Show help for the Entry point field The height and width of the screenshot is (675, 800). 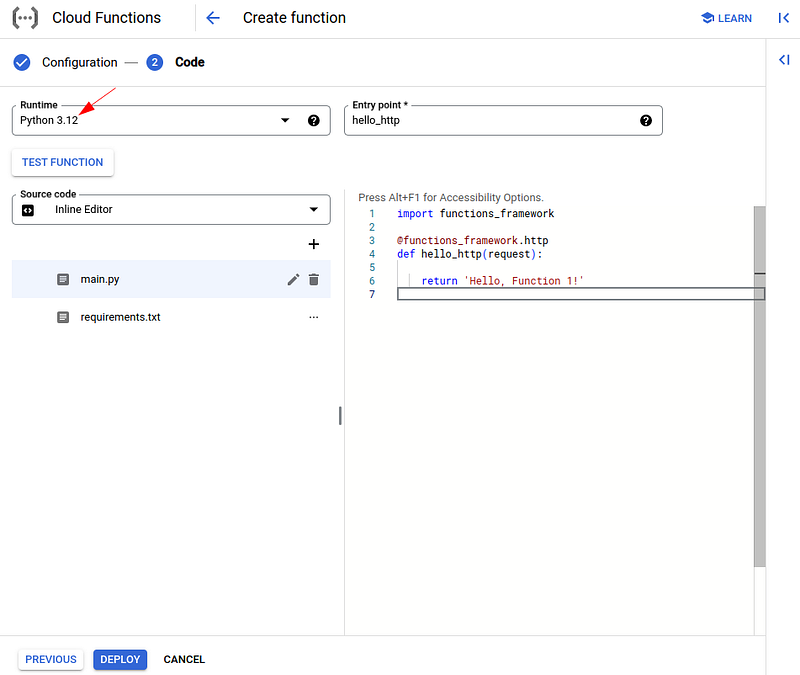click(x=646, y=120)
